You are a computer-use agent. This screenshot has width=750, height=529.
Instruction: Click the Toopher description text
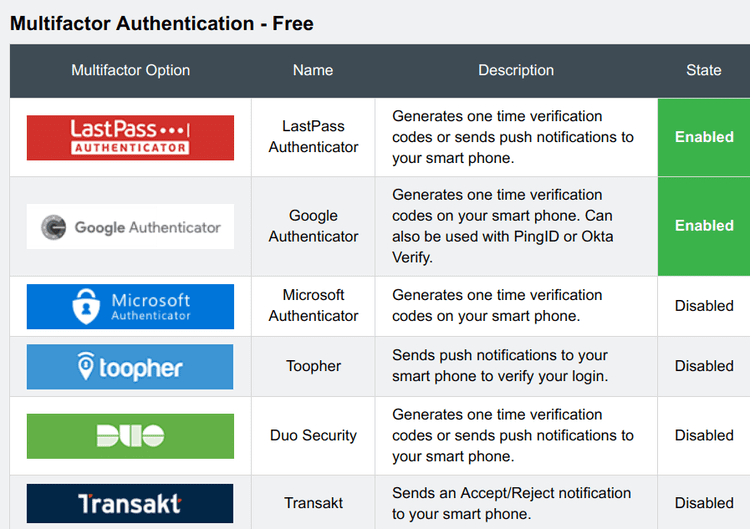click(500, 366)
